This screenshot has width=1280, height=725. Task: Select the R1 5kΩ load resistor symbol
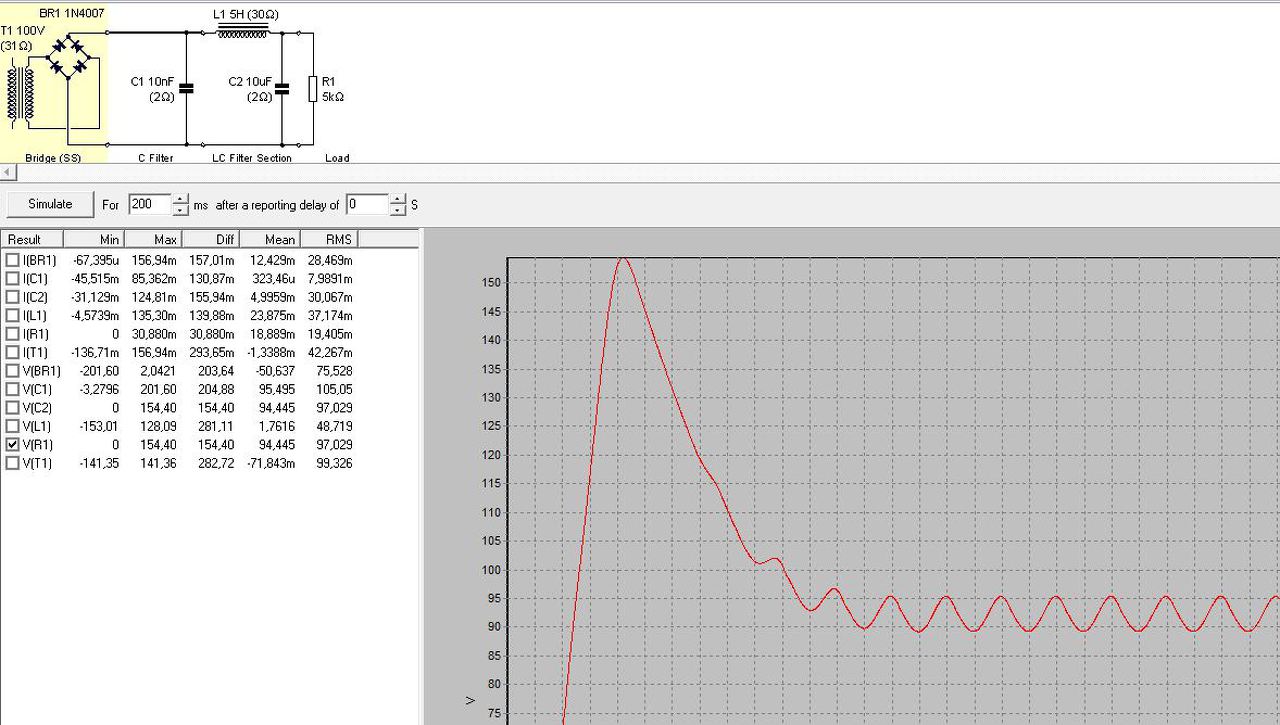click(313, 88)
